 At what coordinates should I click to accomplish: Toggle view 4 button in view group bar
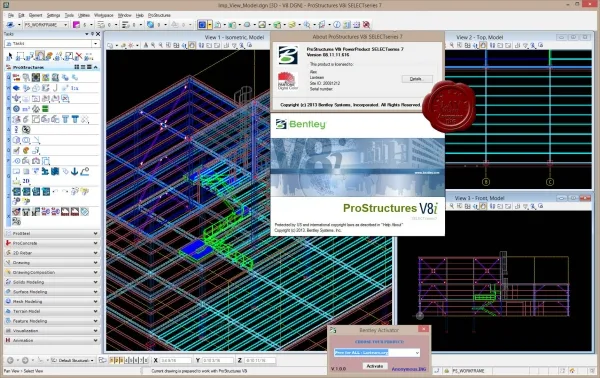pos(127,360)
